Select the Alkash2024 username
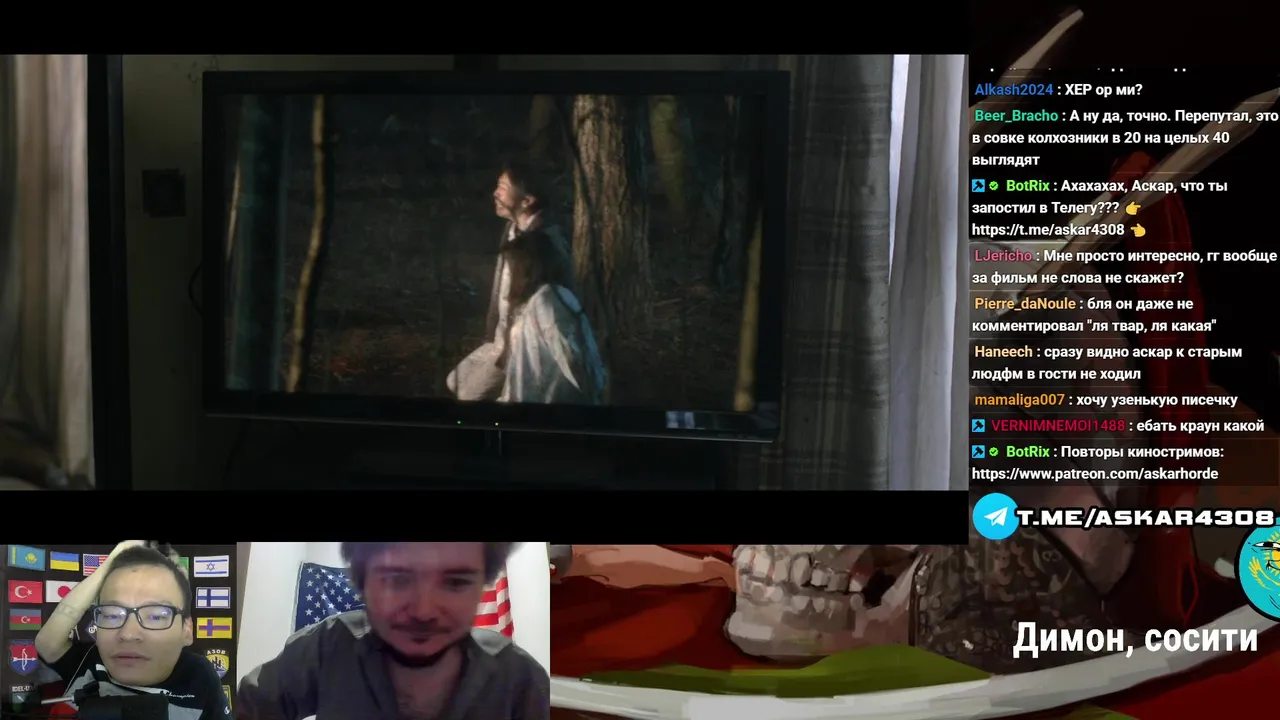The height and width of the screenshot is (720, 1280). pyautogui.click(x=1013, y=90)
